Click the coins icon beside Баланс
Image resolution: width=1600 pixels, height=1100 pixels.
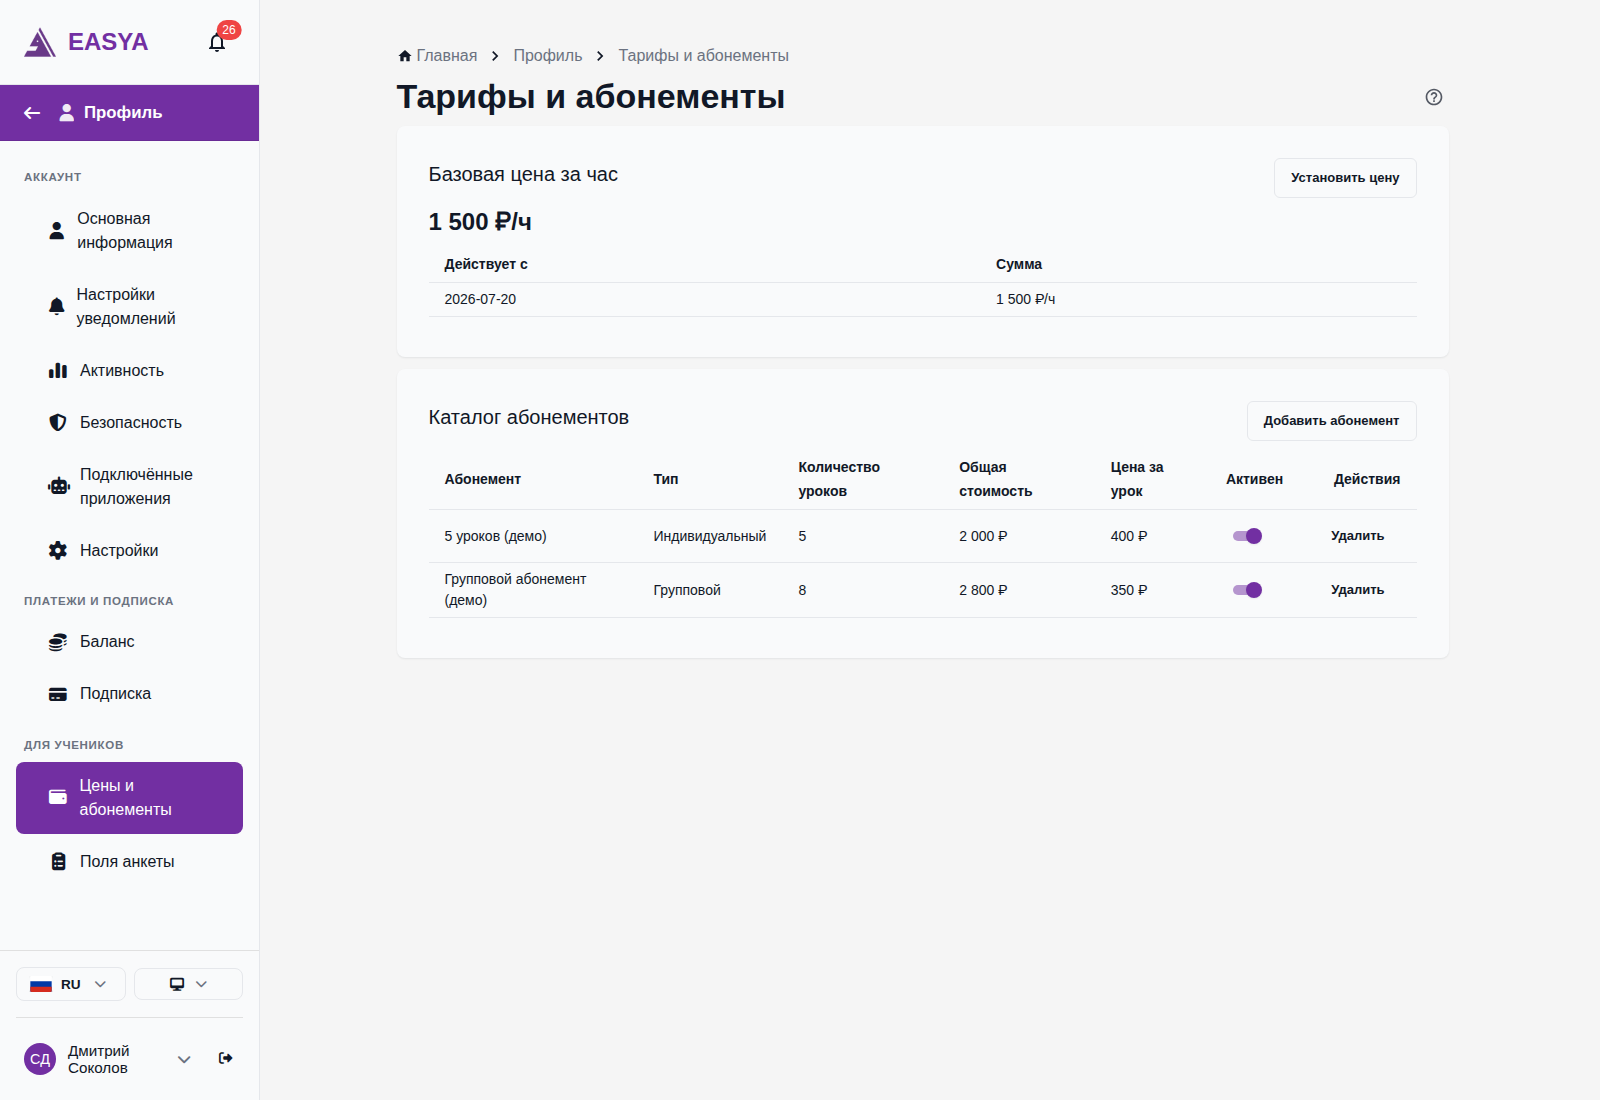58,642
